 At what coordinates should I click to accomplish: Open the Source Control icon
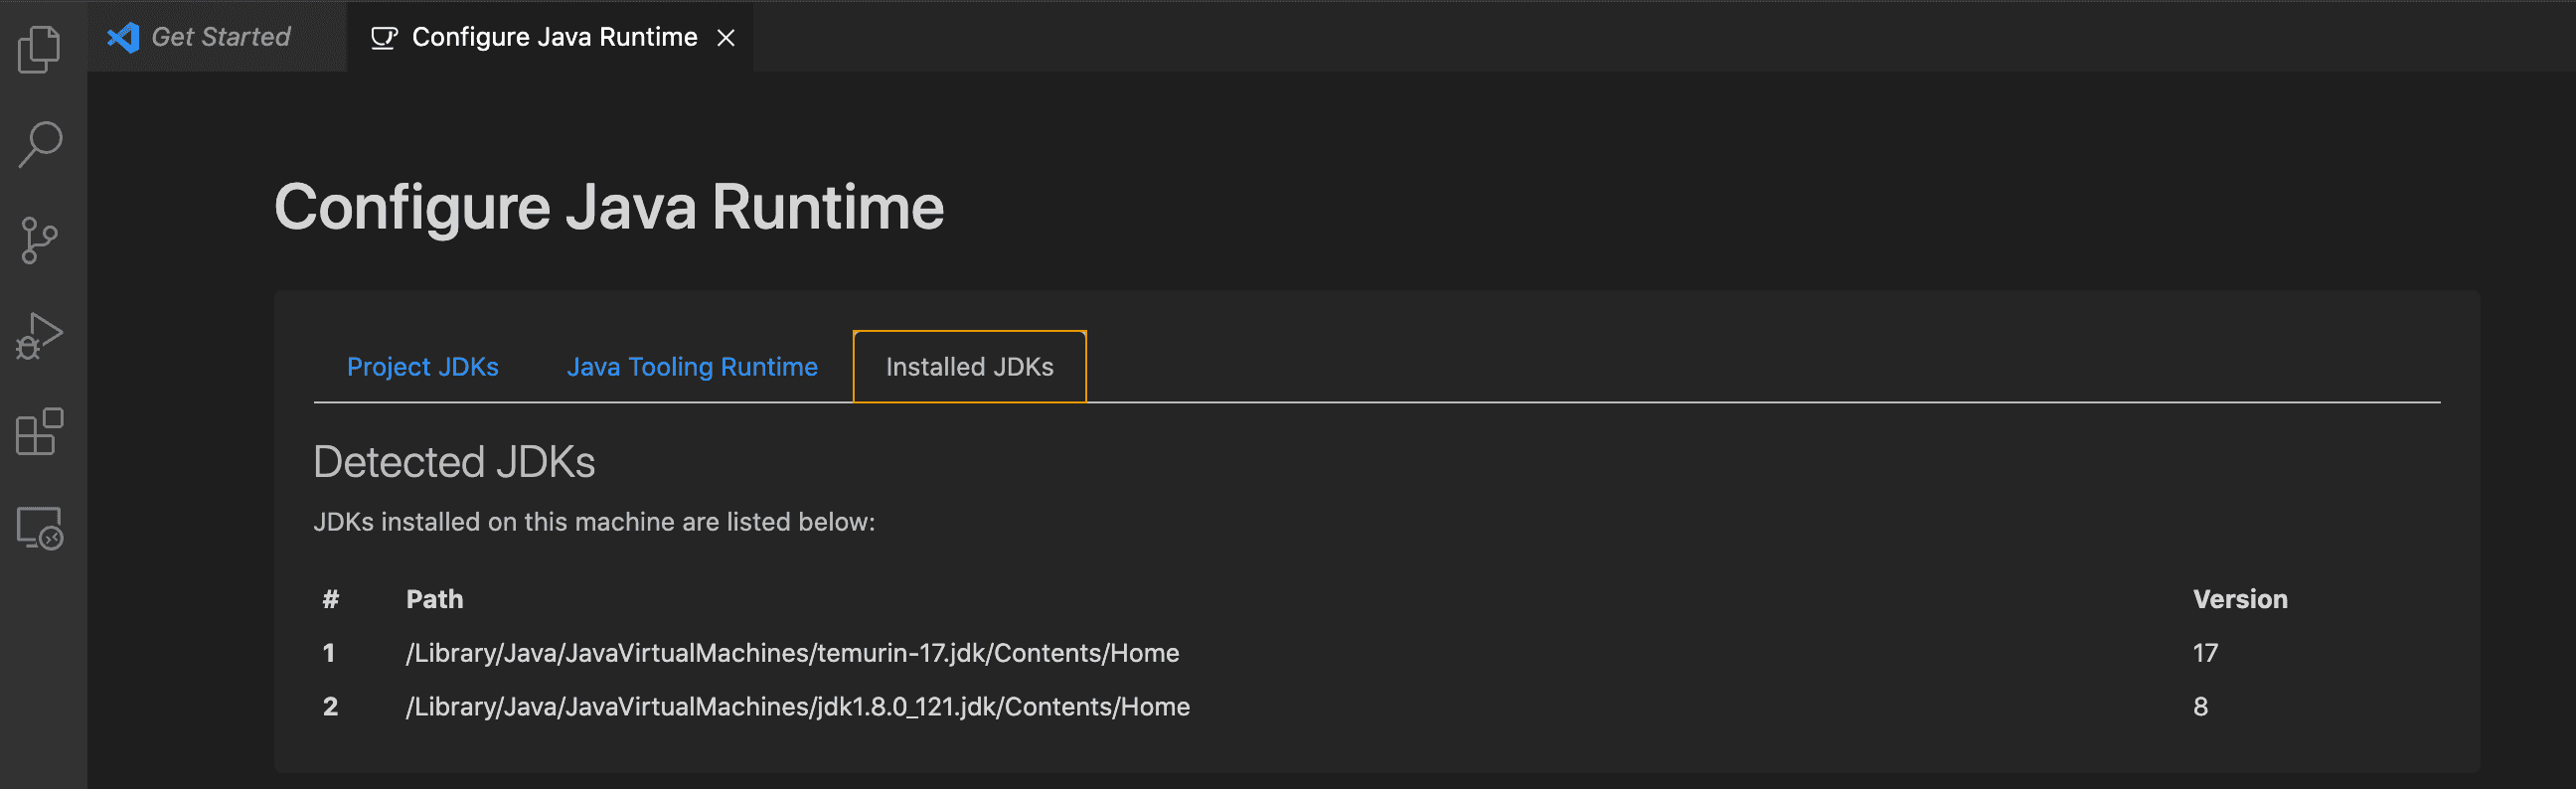pos(40,240)
